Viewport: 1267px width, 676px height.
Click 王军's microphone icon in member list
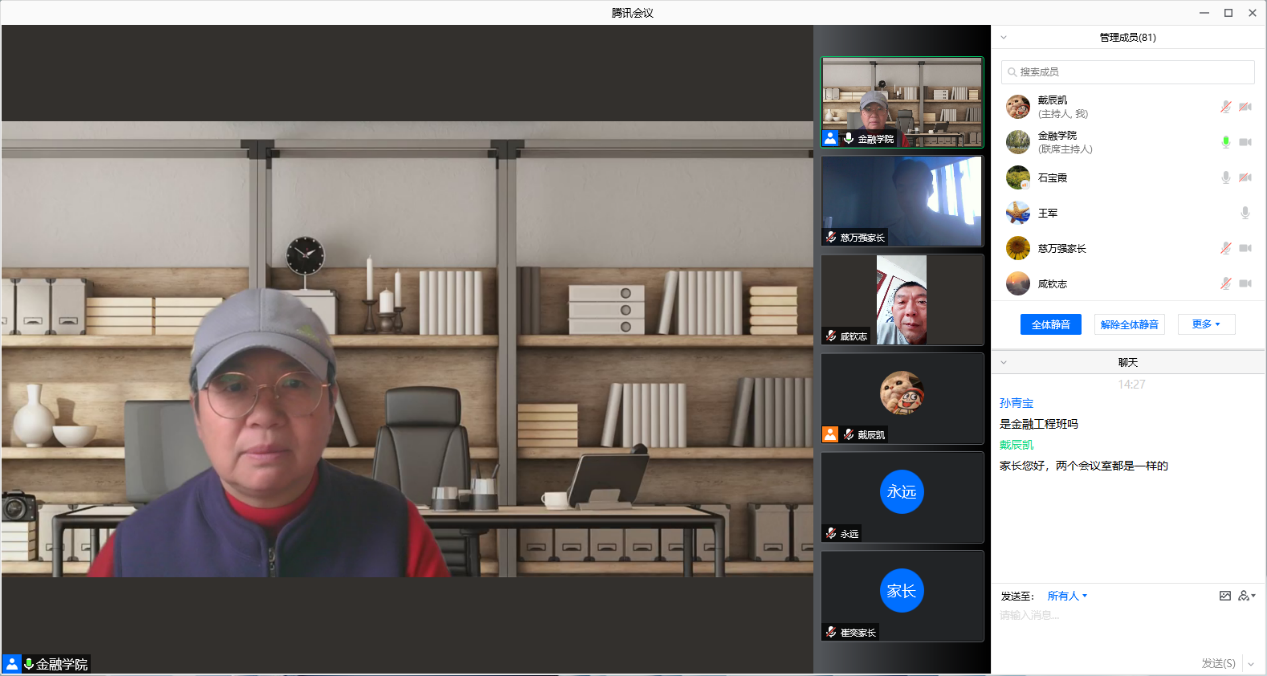(x=1245, y=213)
